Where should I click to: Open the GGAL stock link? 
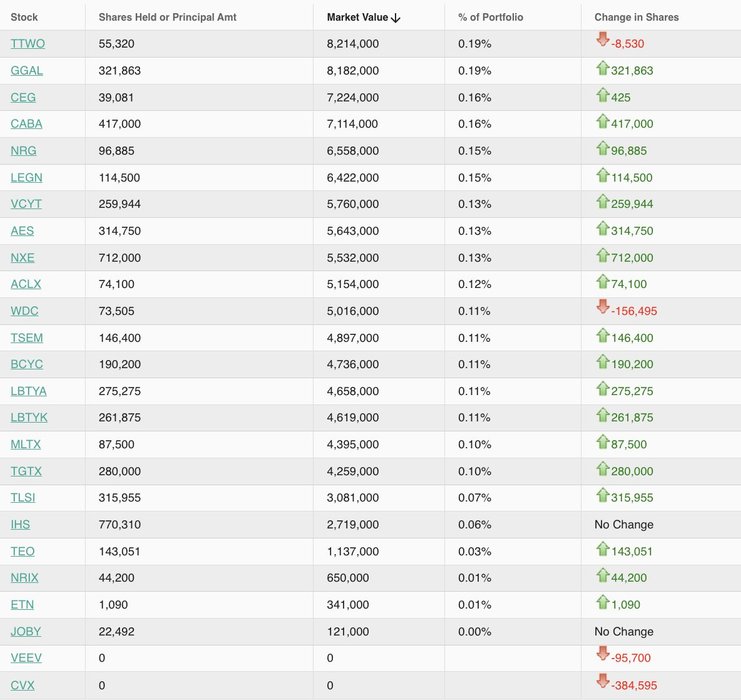(26, 70)
